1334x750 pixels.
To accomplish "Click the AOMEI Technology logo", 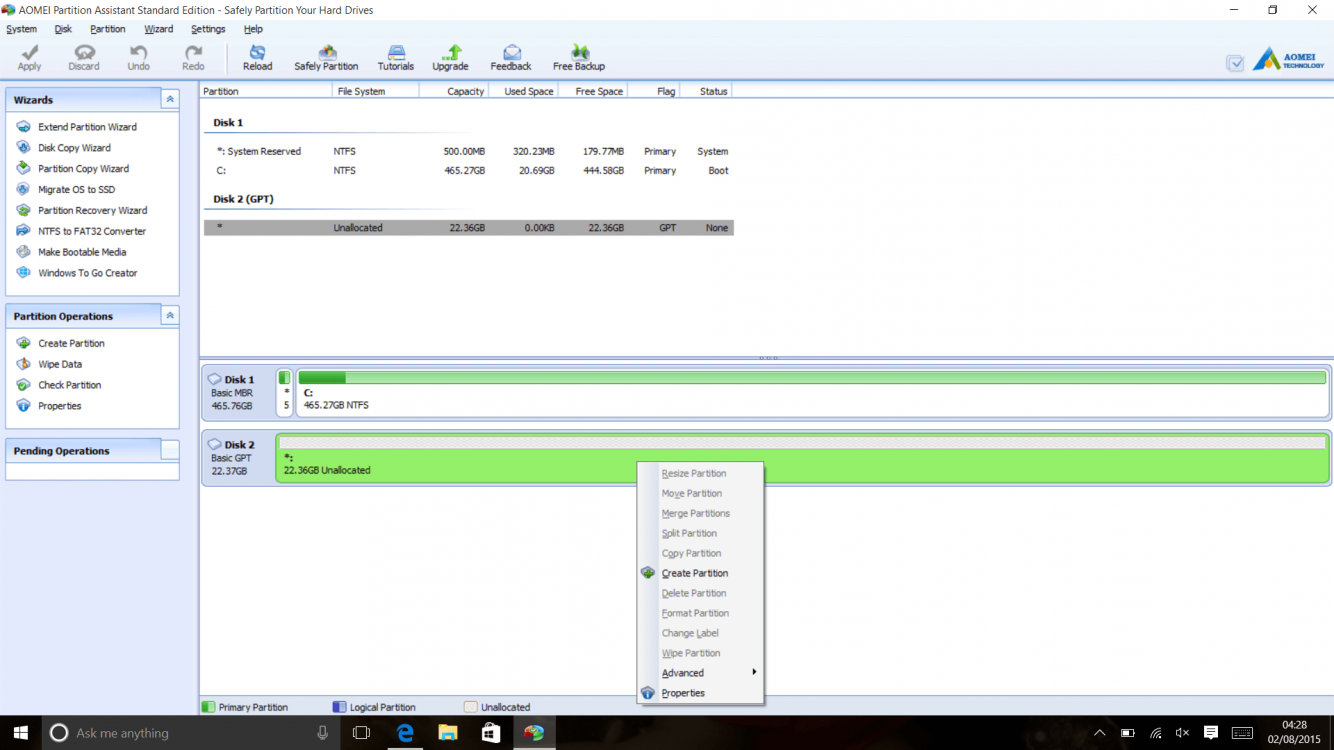I will pos(1288,59).
